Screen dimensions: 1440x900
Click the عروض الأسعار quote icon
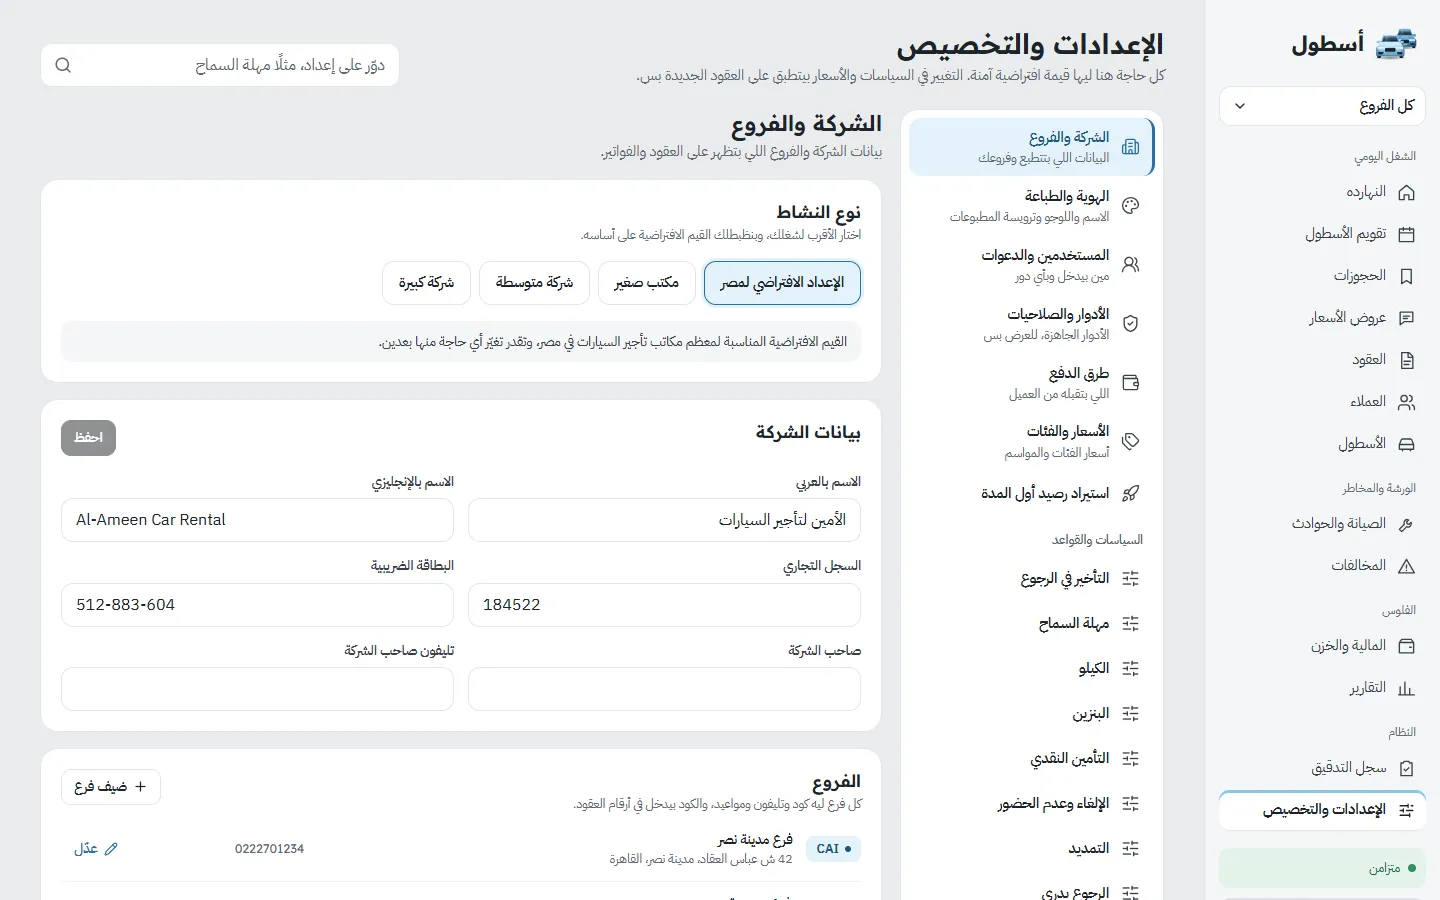[x=1406, y=318]
